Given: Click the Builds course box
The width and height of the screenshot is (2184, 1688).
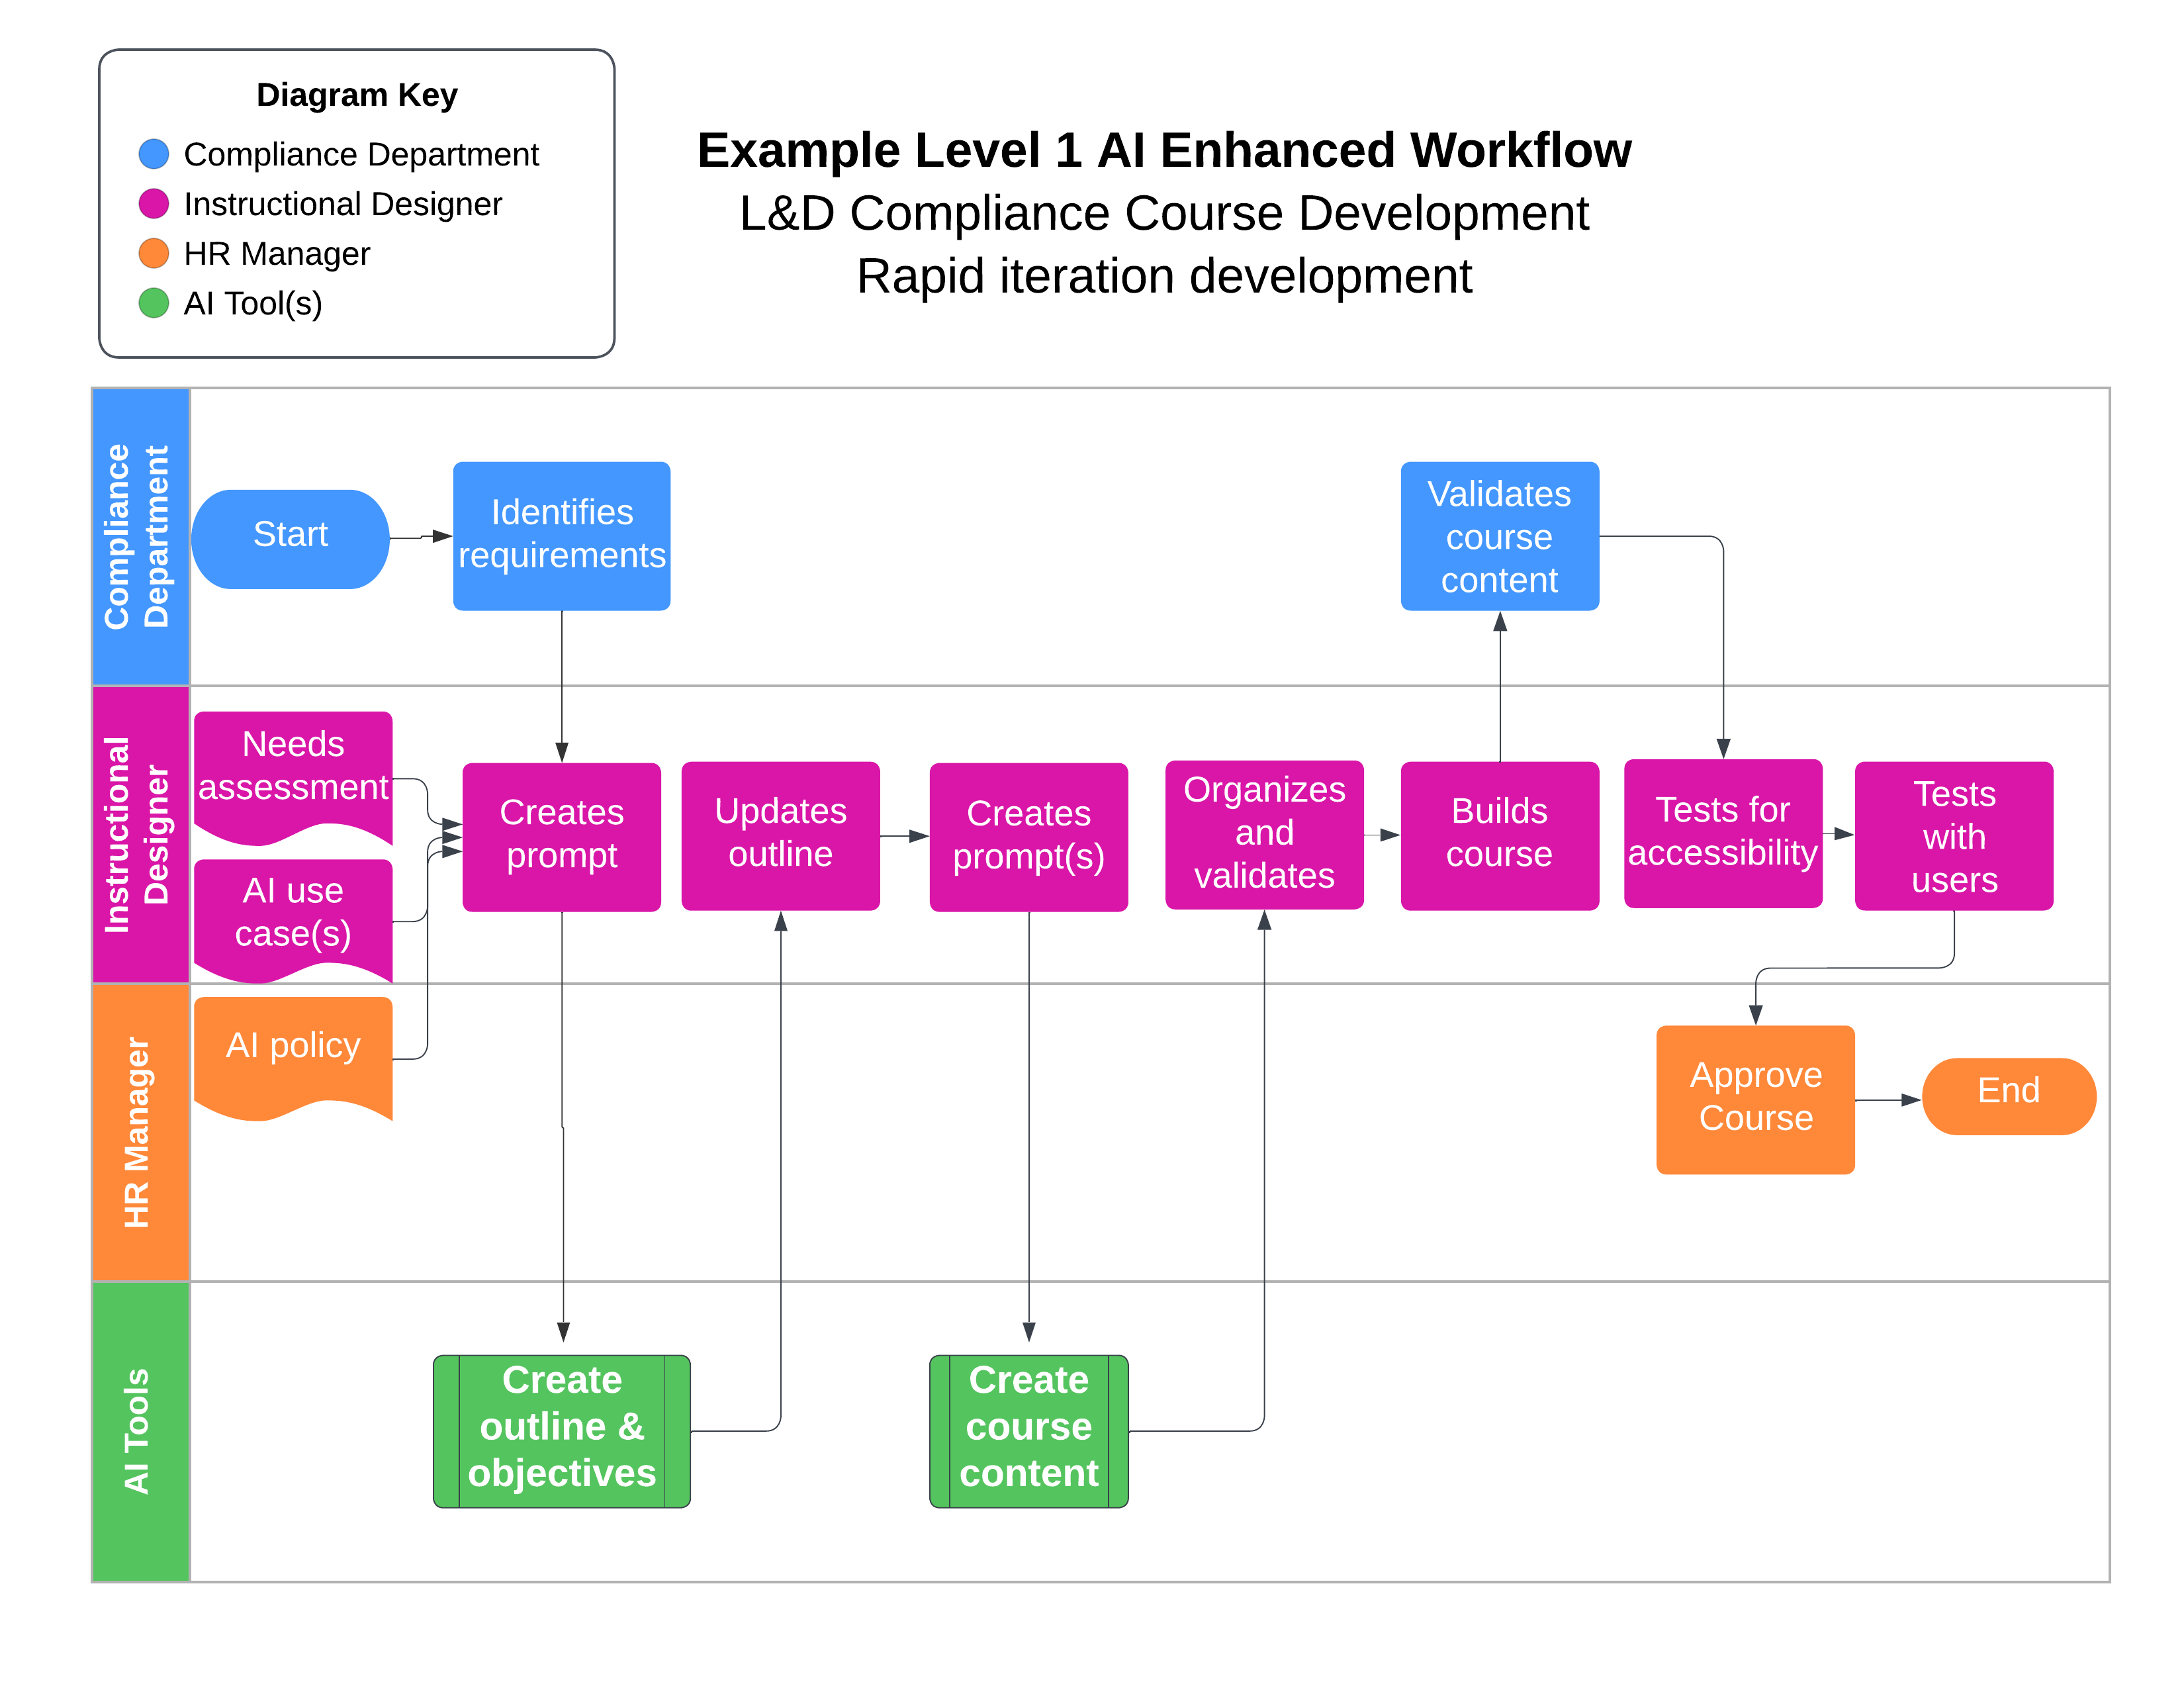Looking at the screenshot, I should tap(1499, 835).
